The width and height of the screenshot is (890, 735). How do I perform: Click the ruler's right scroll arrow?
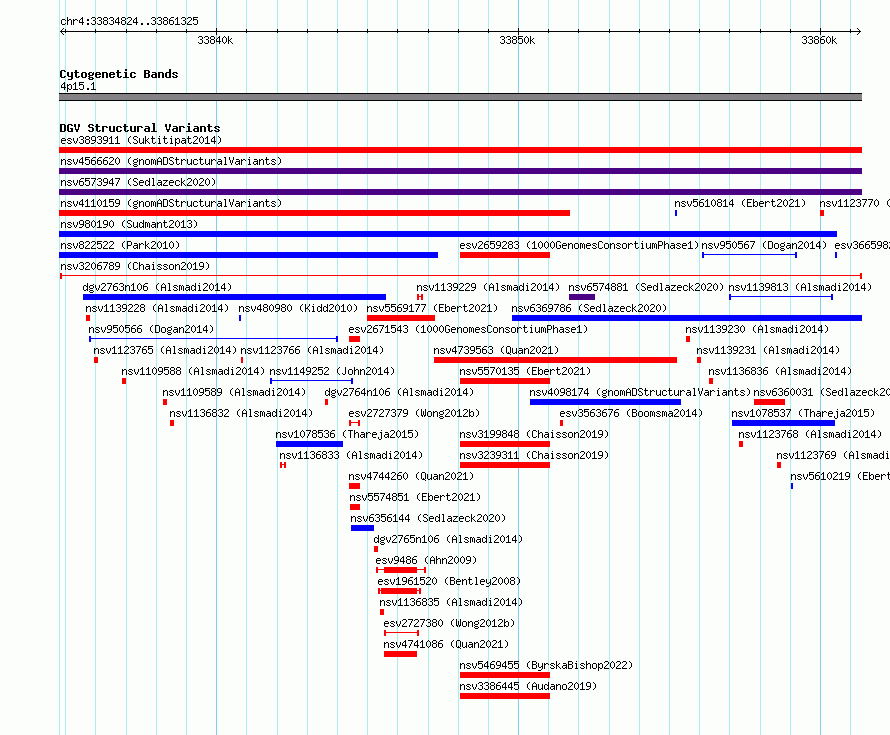pos(858,31)
